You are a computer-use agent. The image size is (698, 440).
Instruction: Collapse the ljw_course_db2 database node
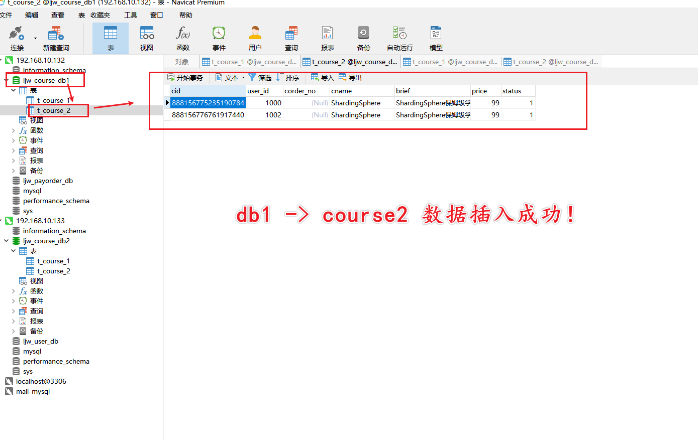(x=6, y=241)
